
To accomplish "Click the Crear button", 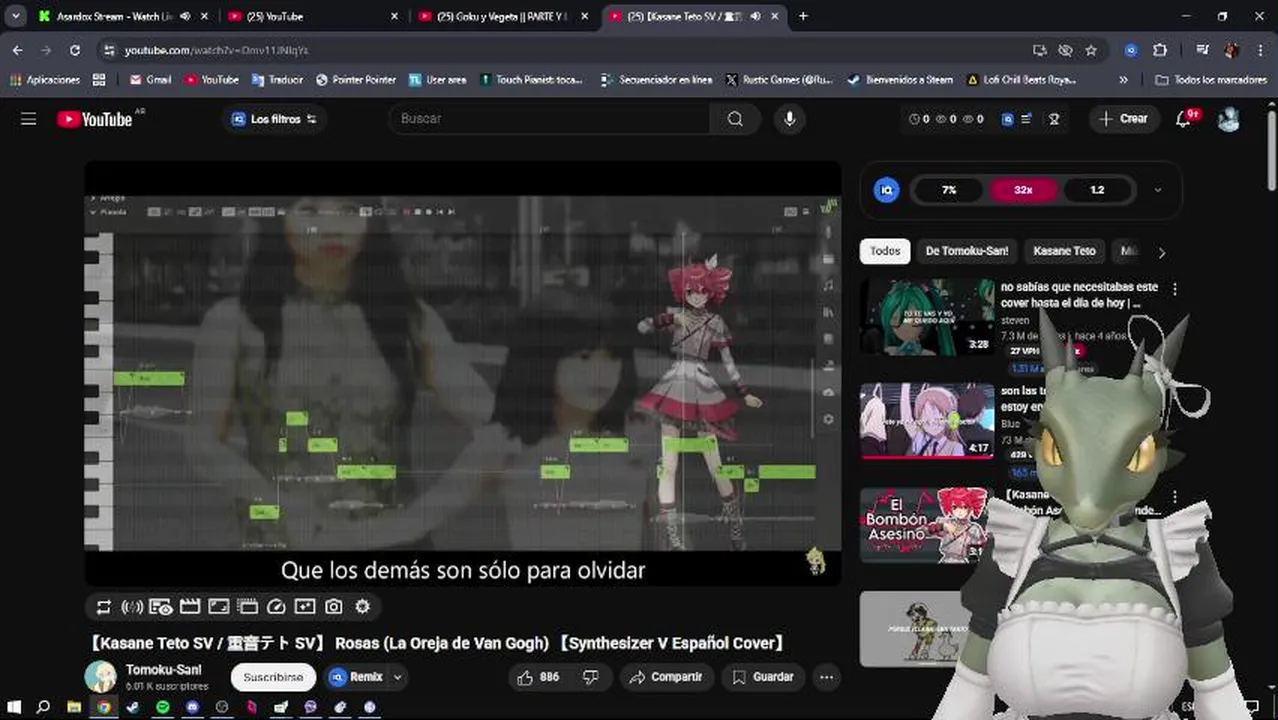I will (1123, 119).
